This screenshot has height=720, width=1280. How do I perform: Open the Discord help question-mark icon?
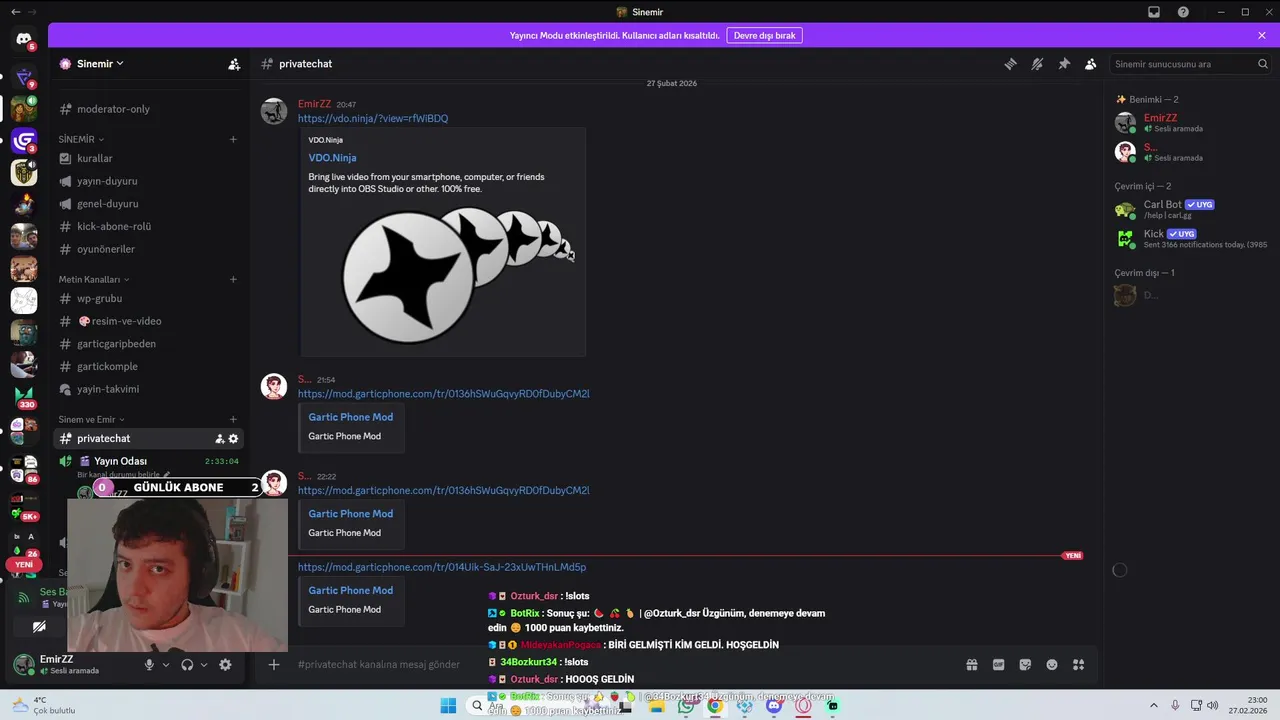(x=1184, y=12)
